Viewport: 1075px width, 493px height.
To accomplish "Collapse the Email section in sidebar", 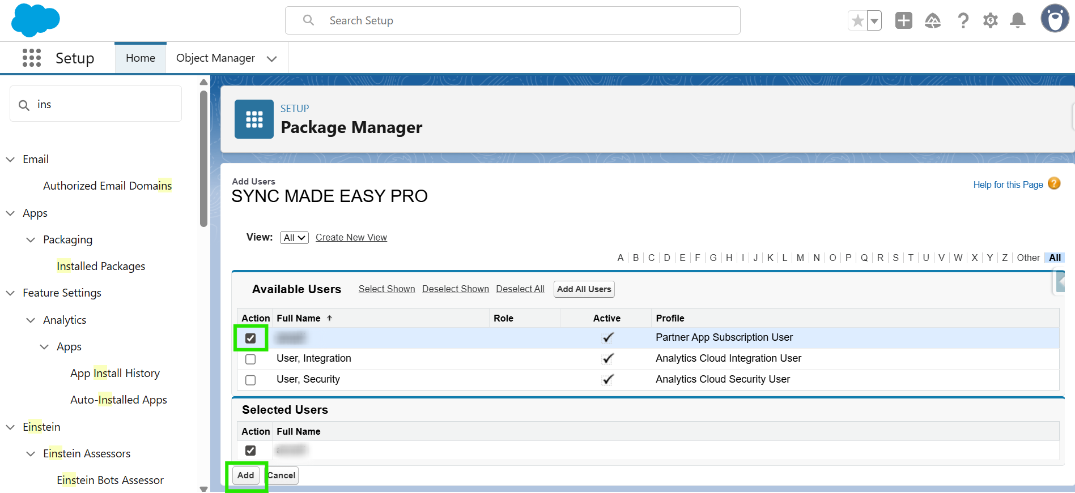I will coord(10,159).
